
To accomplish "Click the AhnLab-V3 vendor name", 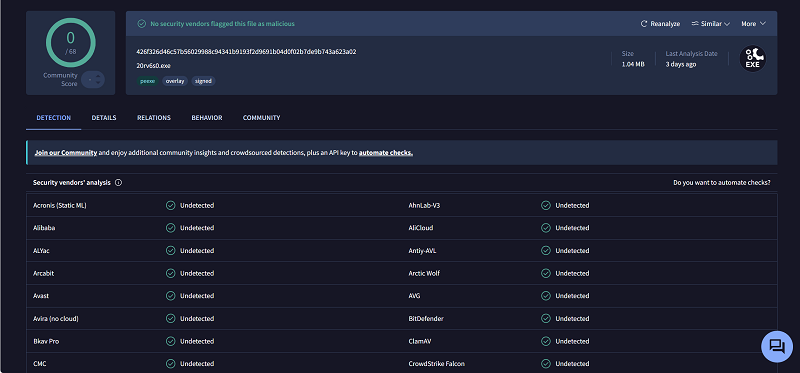I will [424, 205].
